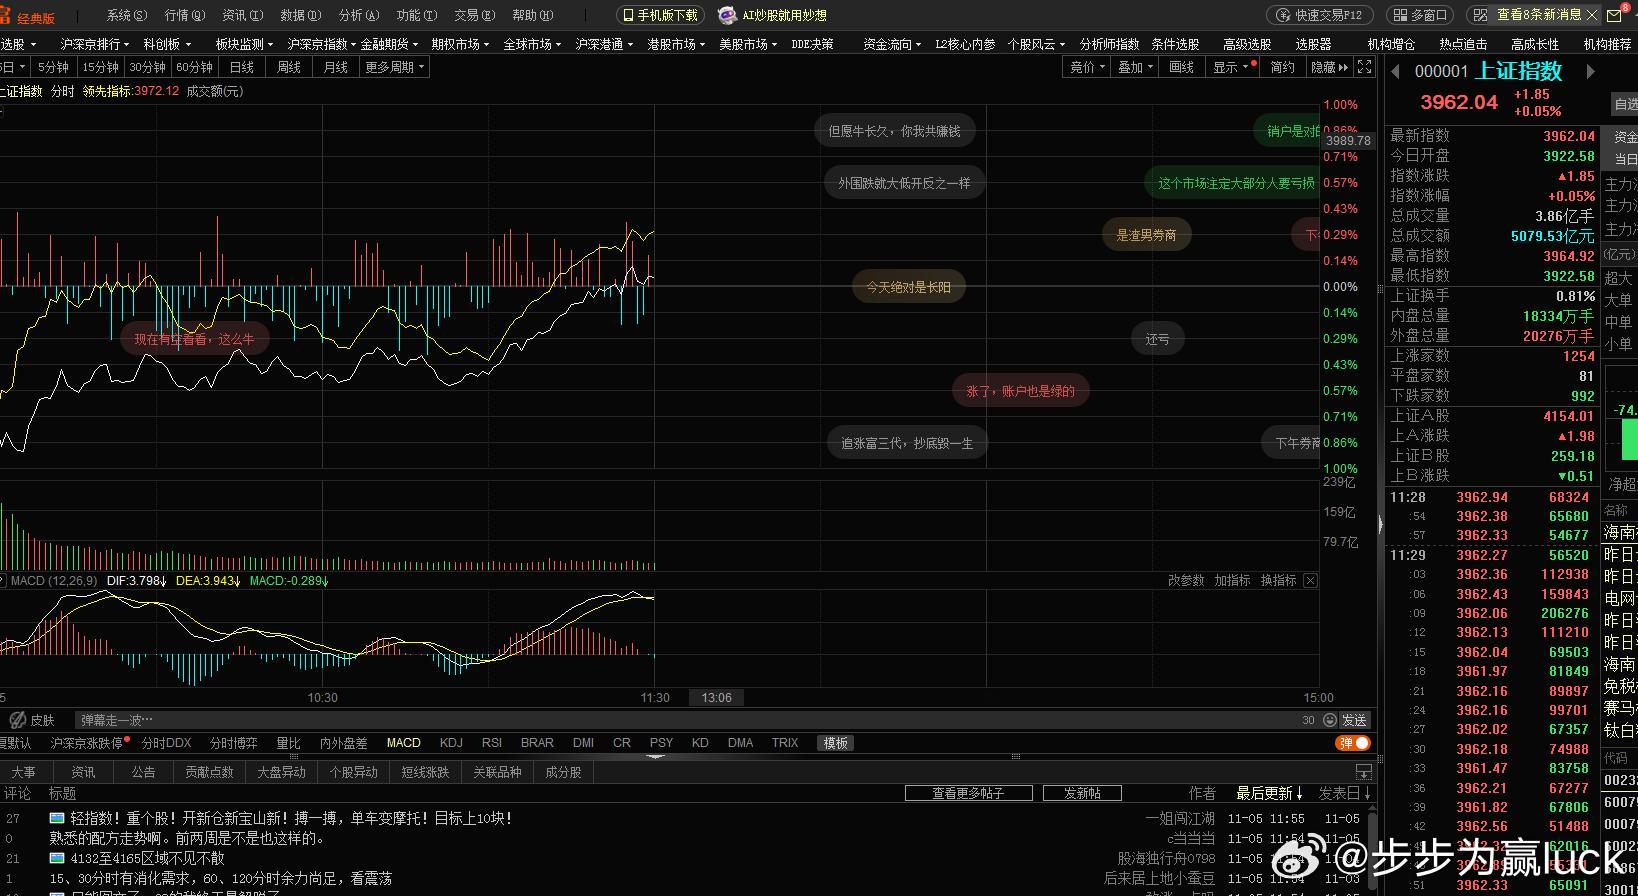1638x896 pixels.
Task: Toggle the 画线 drawing tools
Action: tap(1181, 67)
